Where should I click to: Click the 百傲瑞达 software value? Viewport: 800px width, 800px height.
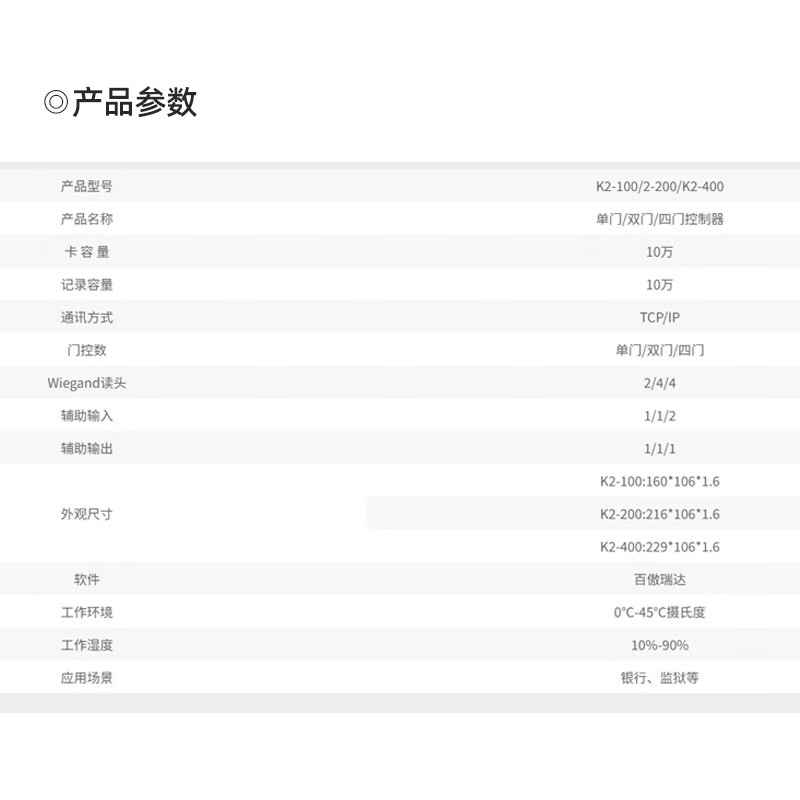point(659,580)
